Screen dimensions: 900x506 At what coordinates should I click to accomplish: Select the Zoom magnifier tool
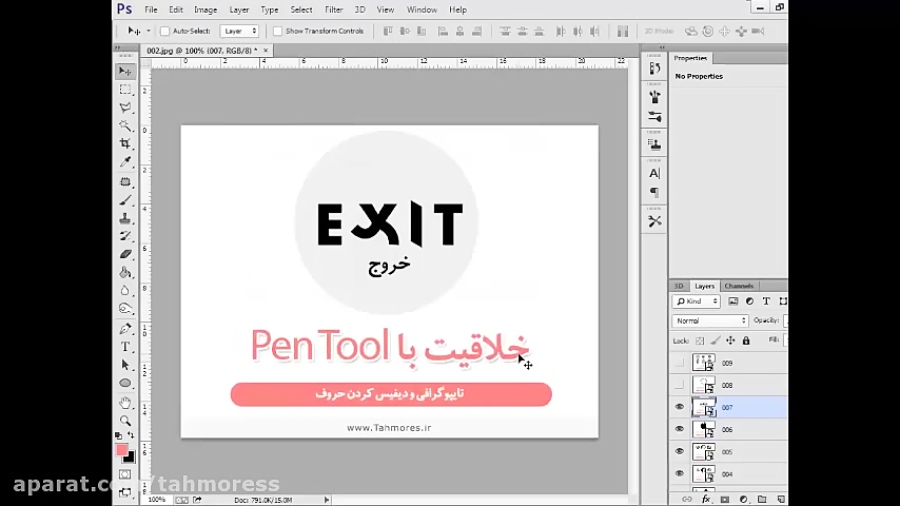tap(125, 421)
